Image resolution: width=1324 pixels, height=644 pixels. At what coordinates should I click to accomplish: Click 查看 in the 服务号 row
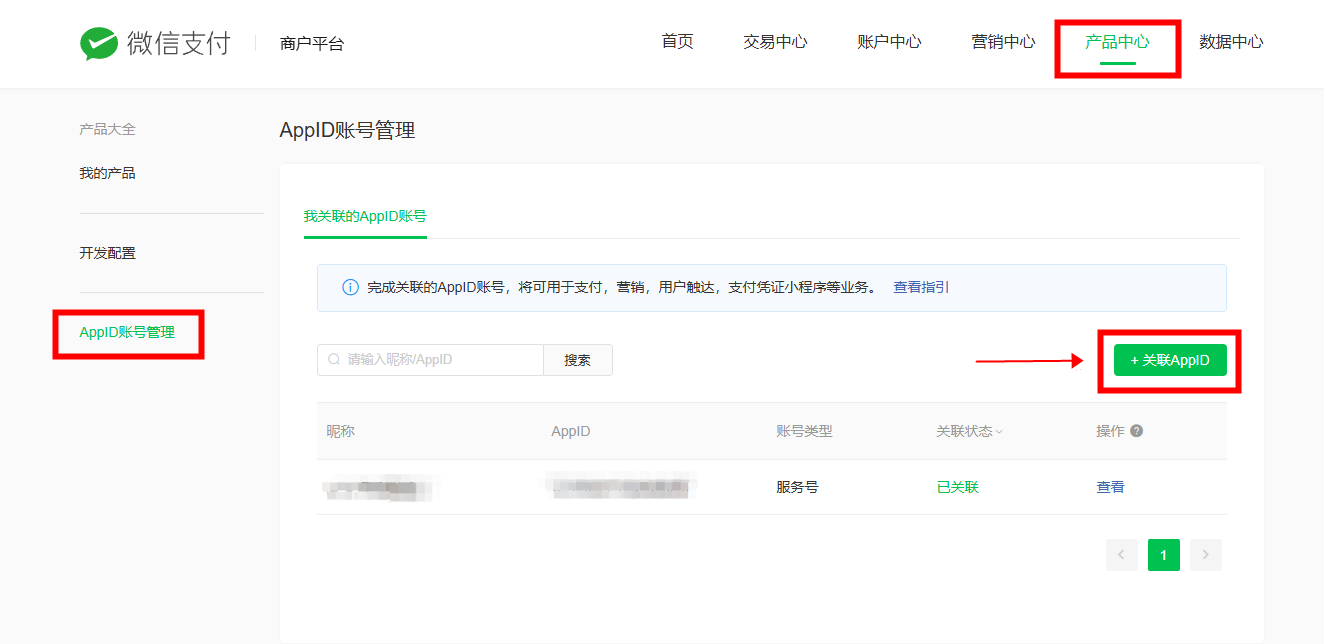click(x=1110, y=487)
